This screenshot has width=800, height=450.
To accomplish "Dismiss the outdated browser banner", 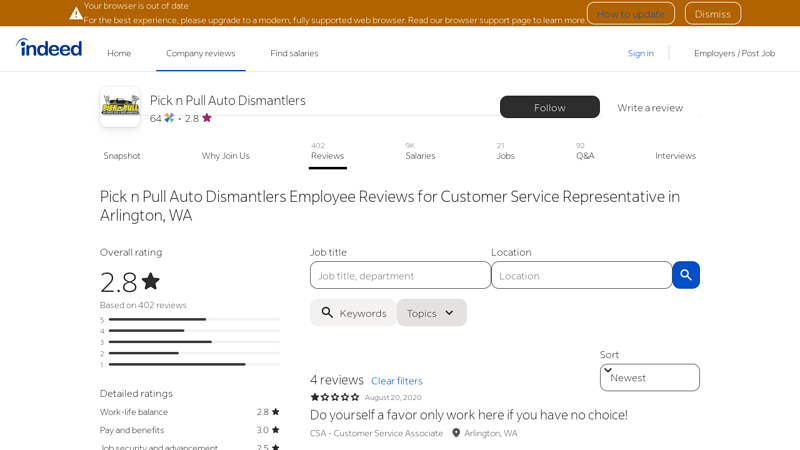I will point(712,13).
